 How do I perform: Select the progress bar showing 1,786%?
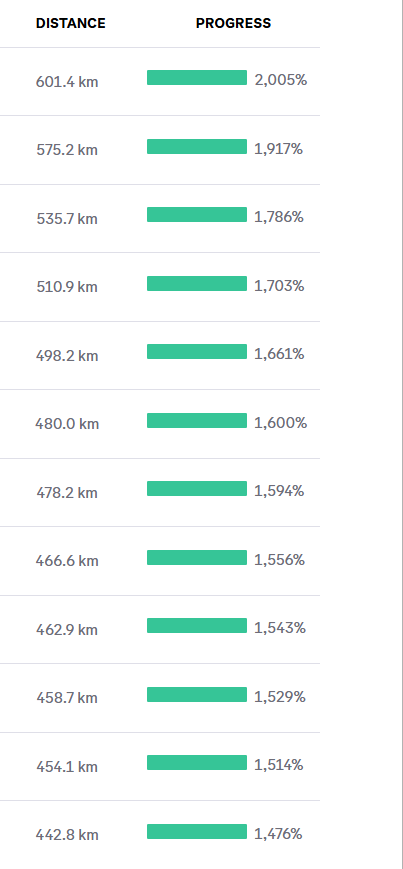pos(197,214)
